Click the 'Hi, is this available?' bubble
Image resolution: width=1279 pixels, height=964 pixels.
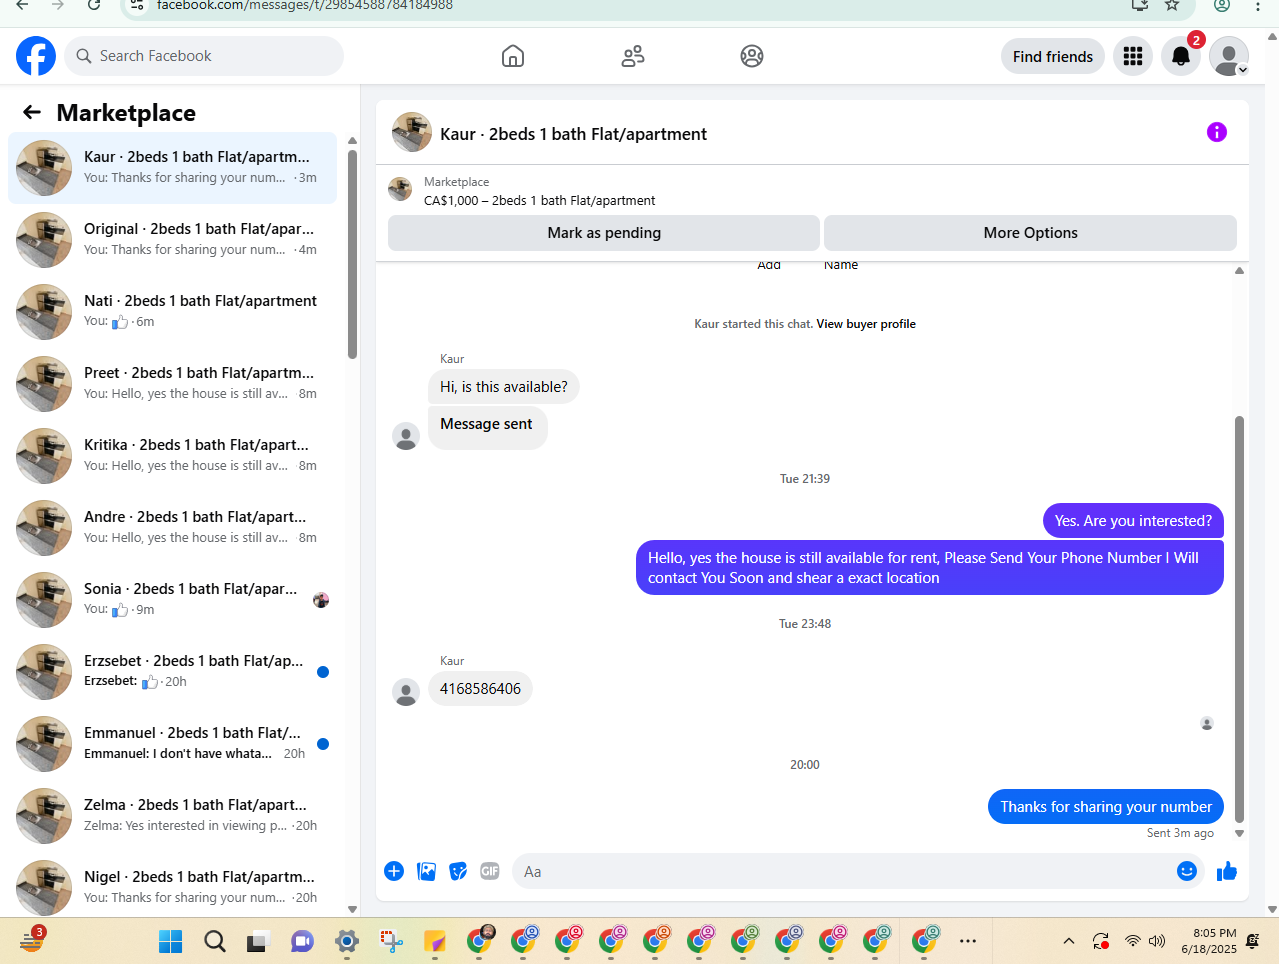pyautogui.click(x=504, y=386)
